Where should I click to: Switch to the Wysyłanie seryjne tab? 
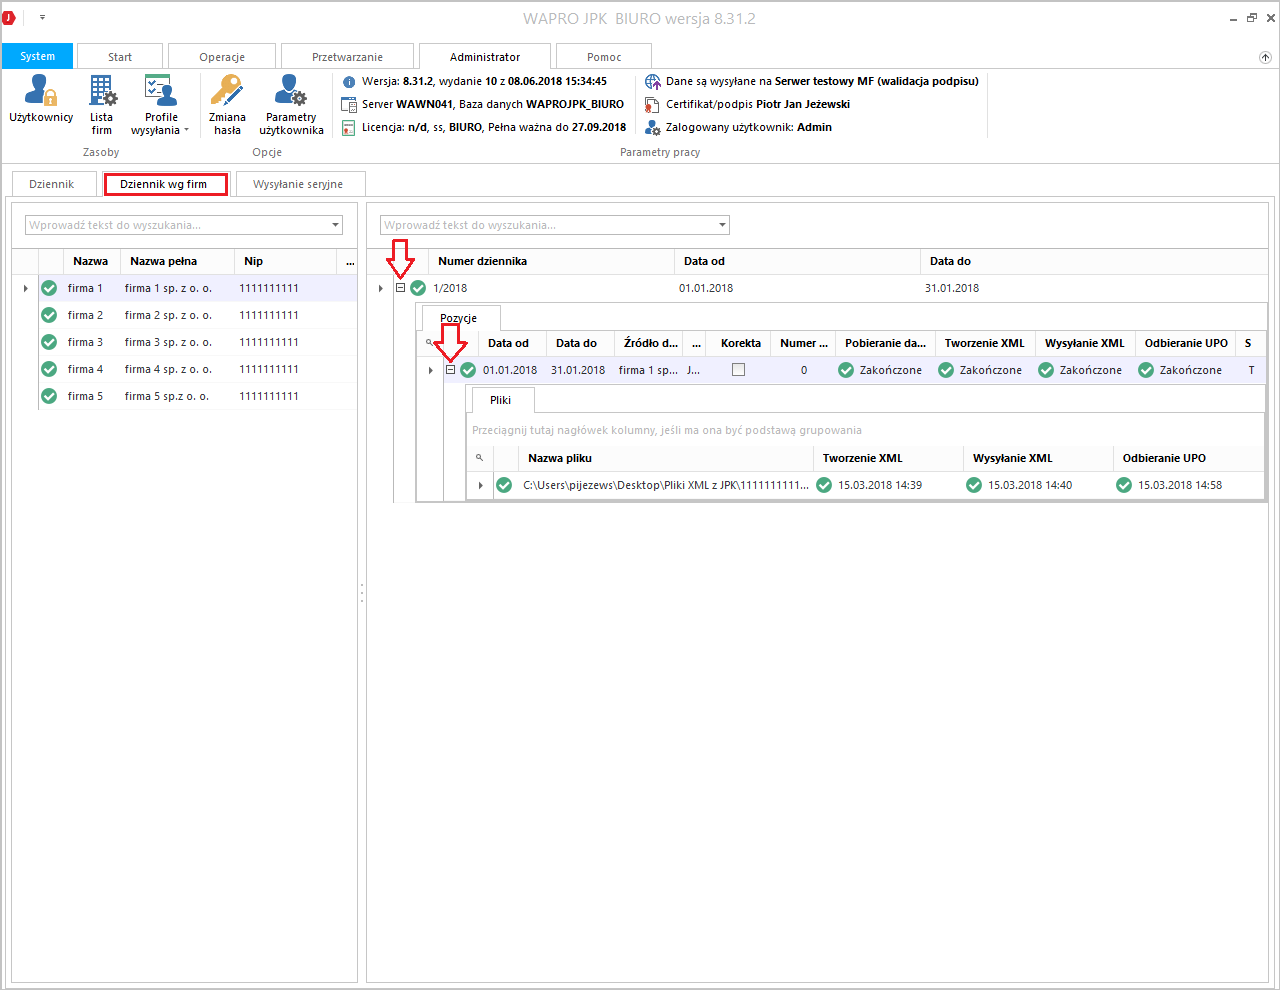click(298, 184)
